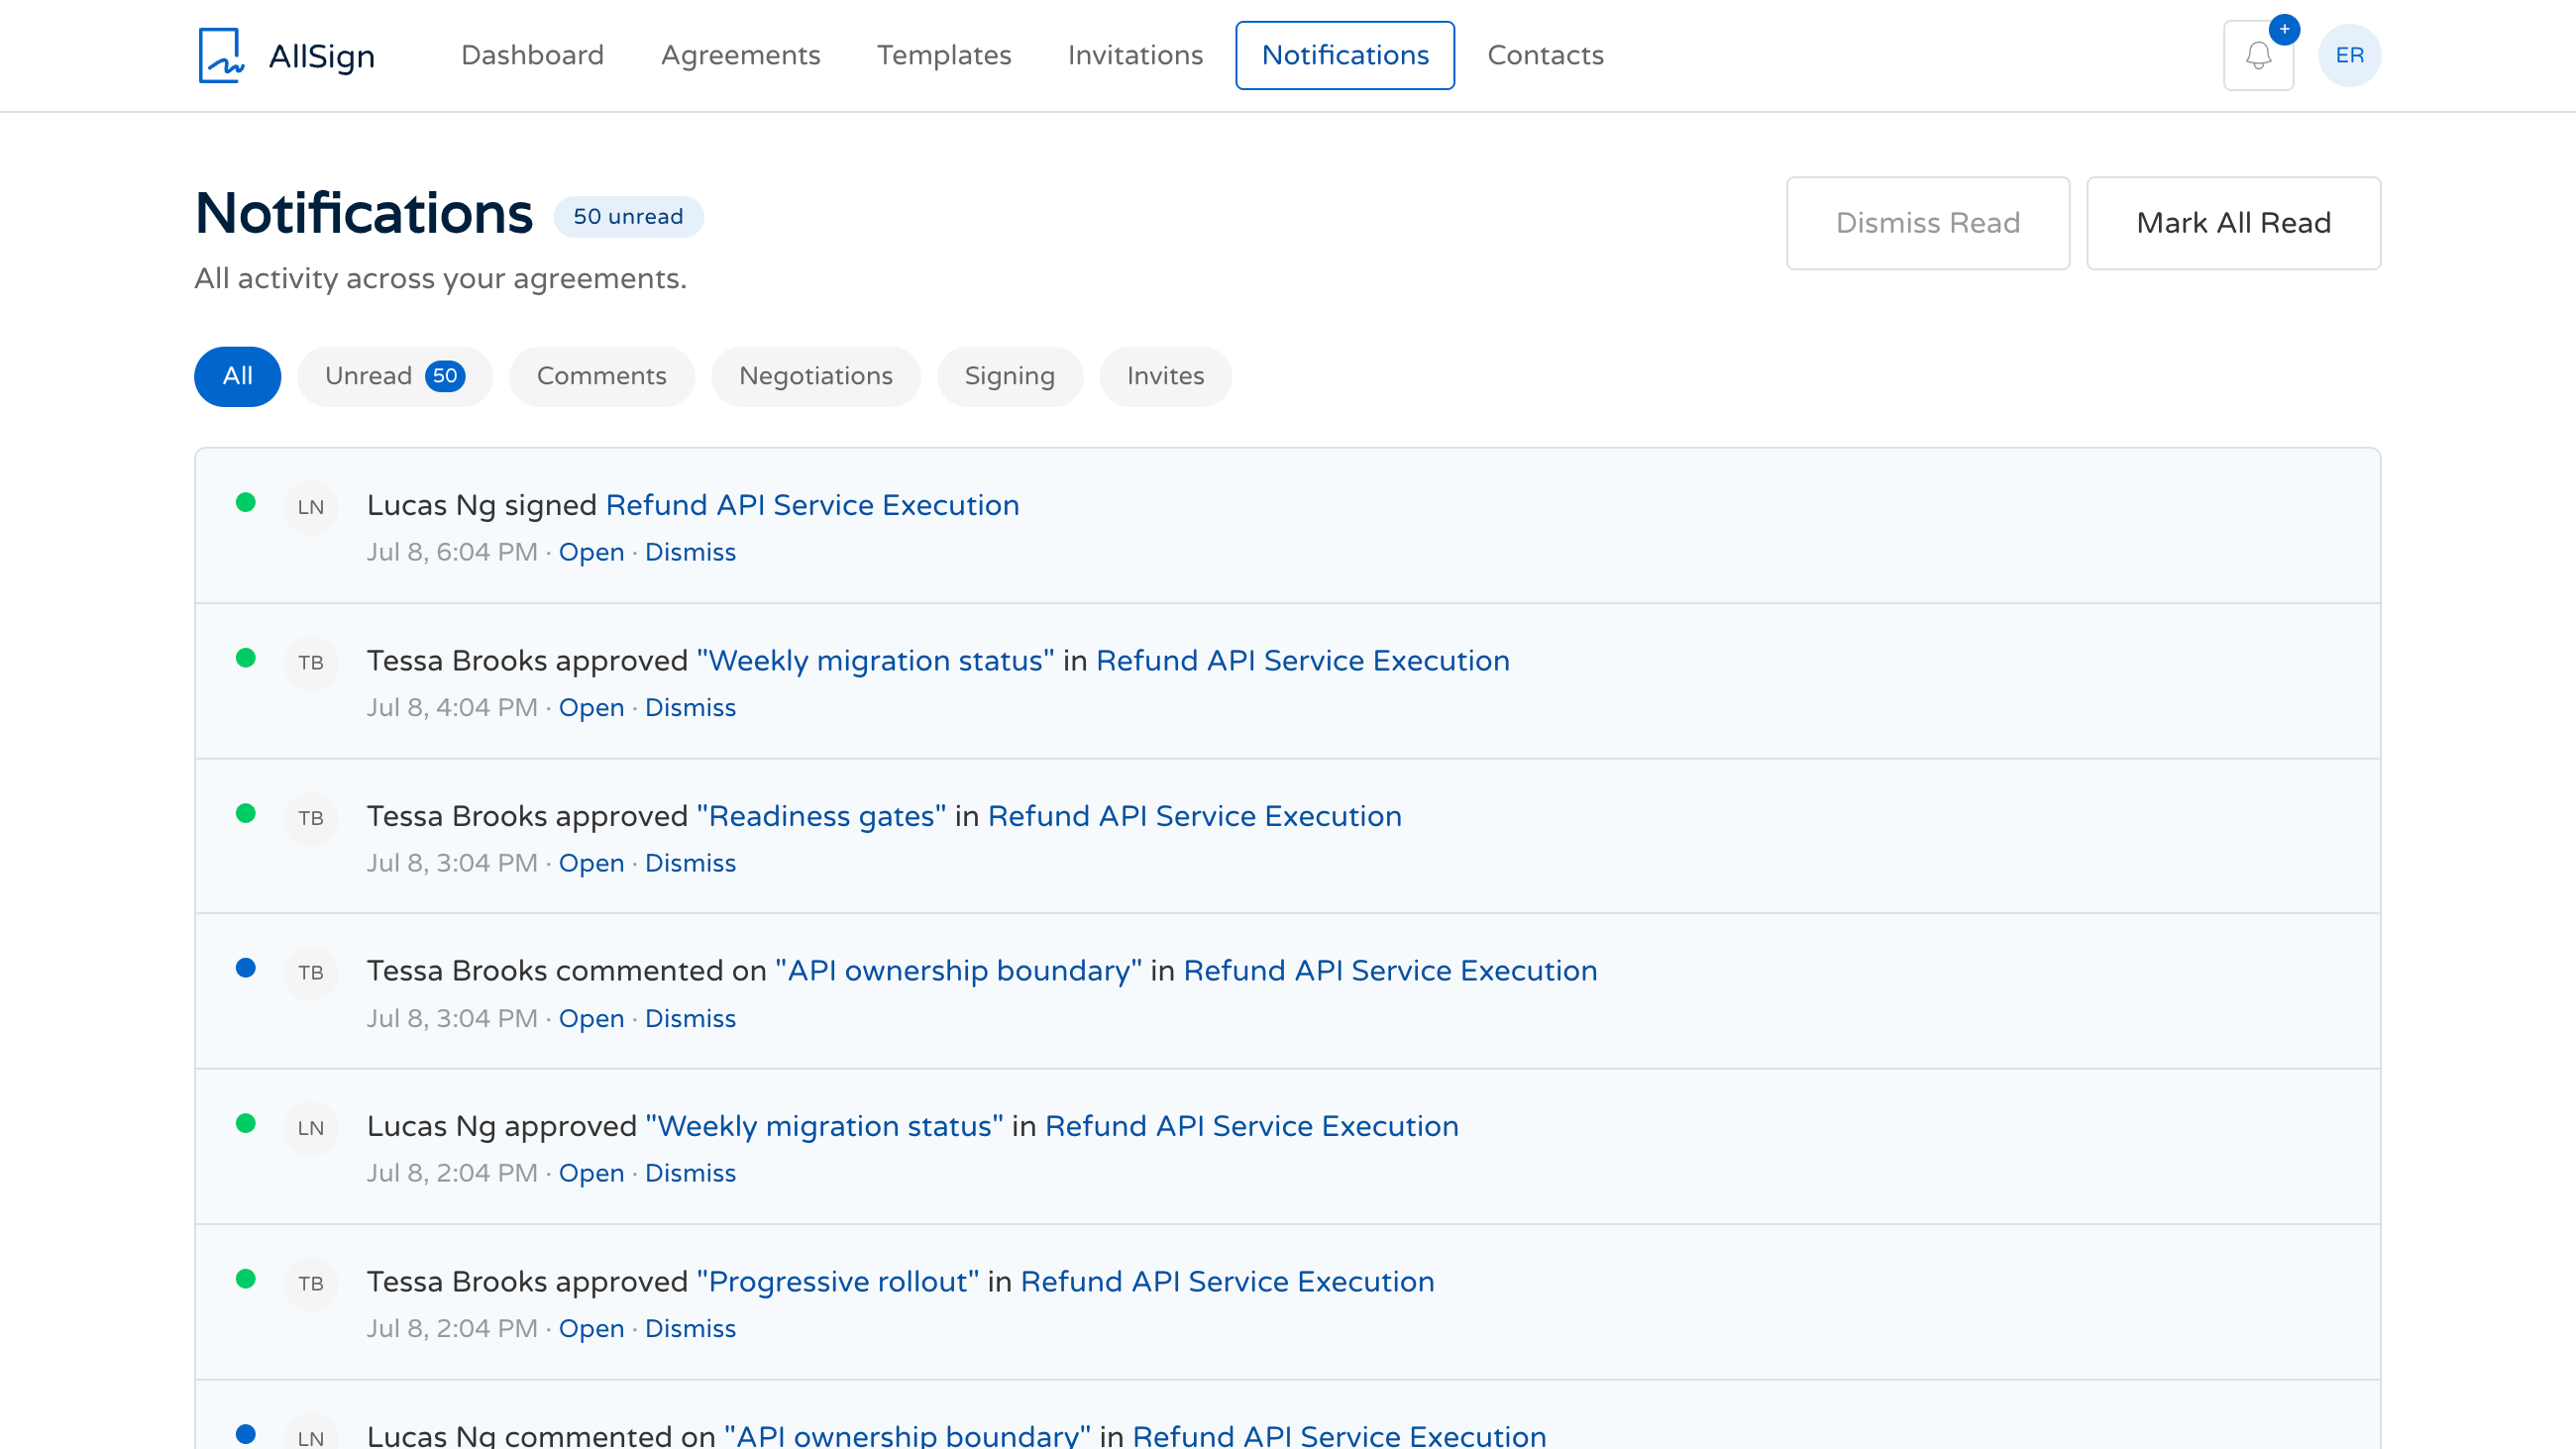Dismiss the Lucas Ng approved notification
The width and height of the screenshot is (2576, 1449).
pyautogui.click(x=690, y=1173)
